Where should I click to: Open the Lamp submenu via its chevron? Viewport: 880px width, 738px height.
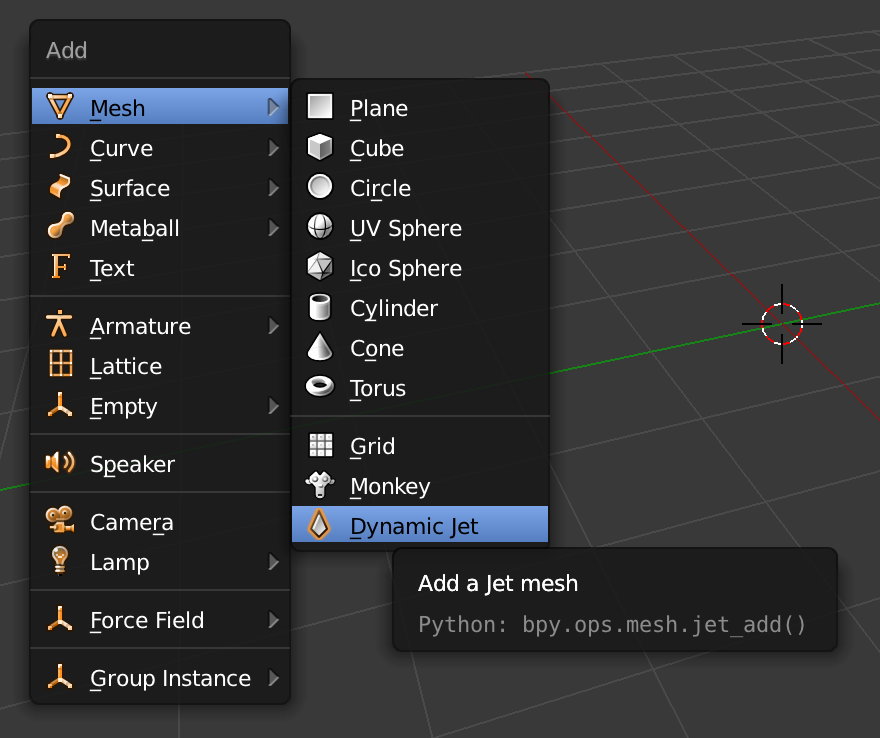click(x=275, y=562)
